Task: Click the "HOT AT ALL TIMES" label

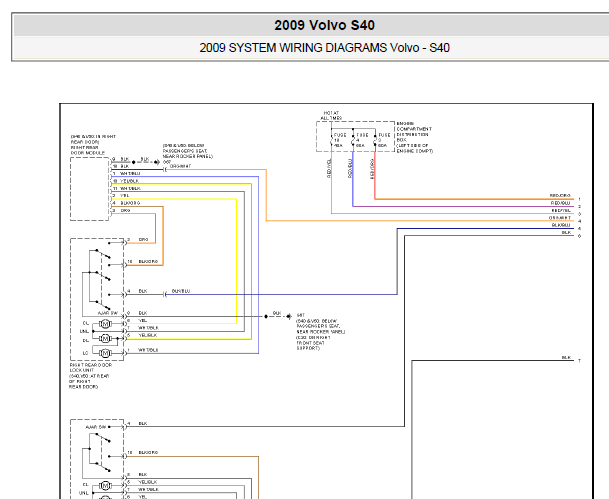Action: pos(331,115)
